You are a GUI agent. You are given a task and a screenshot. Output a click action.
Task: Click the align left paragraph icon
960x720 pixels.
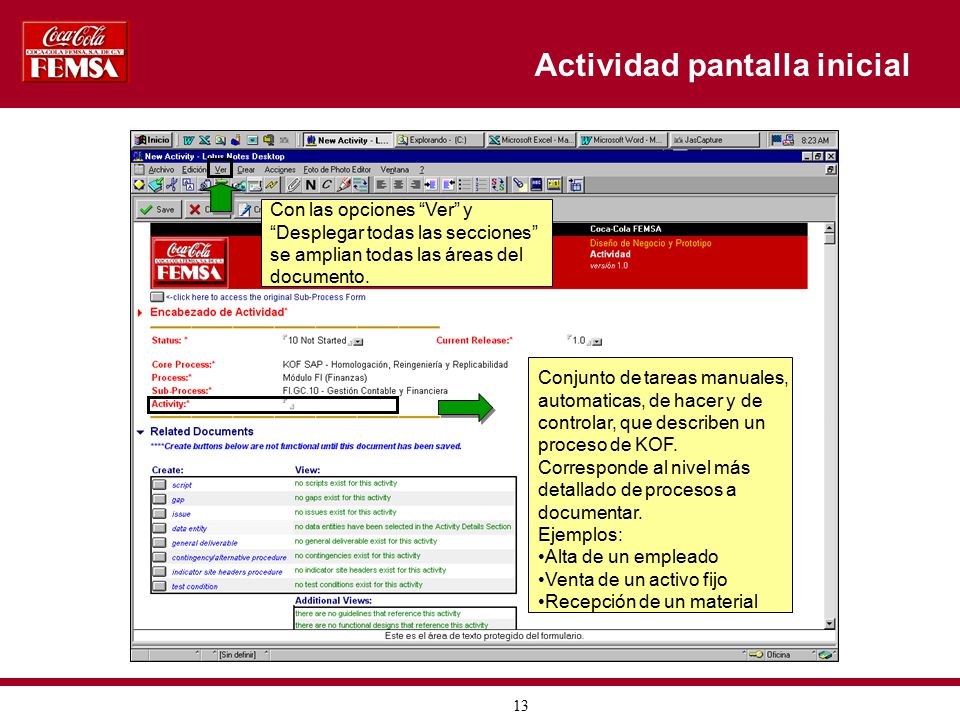point(381,185)
